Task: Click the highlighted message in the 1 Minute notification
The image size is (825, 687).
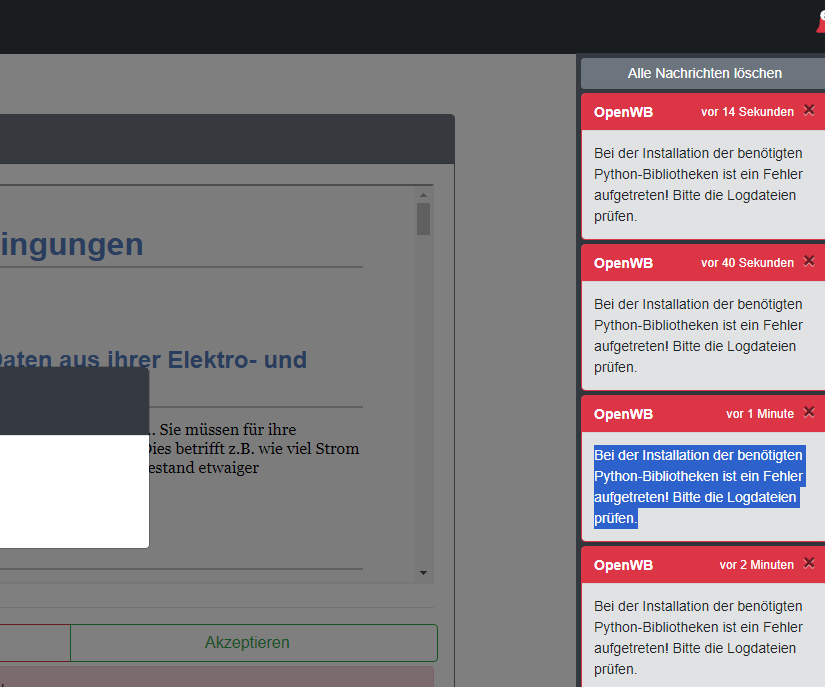Action: [x=698, y=487]
